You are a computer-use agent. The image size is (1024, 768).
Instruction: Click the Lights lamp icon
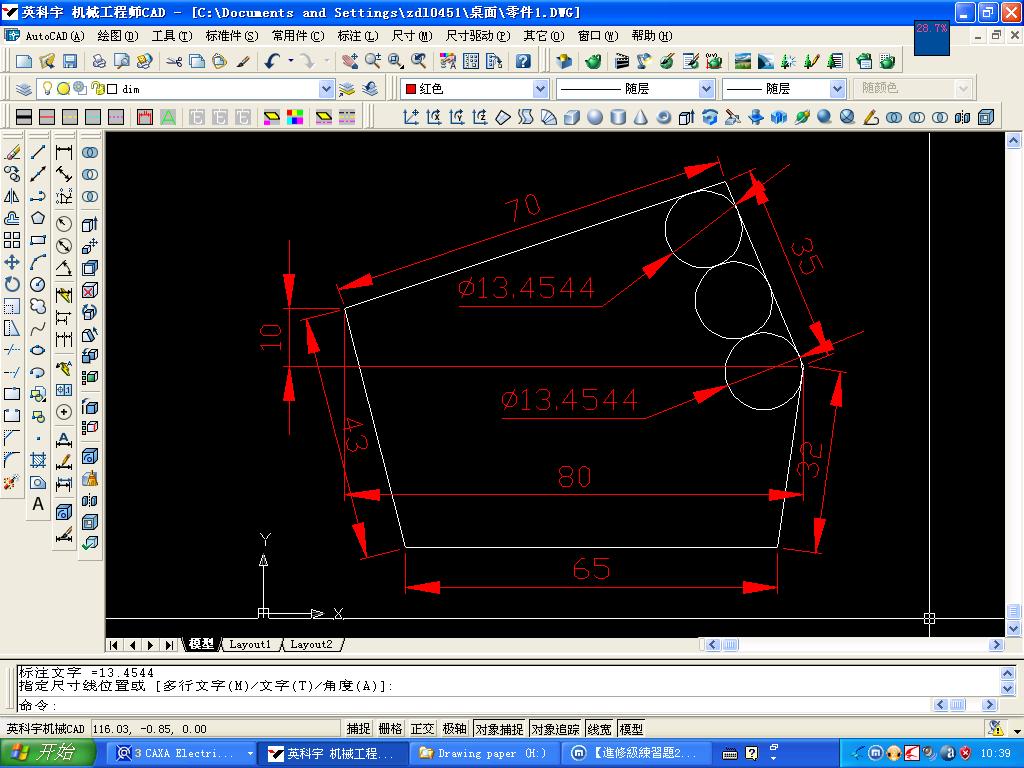coord(644,61)
